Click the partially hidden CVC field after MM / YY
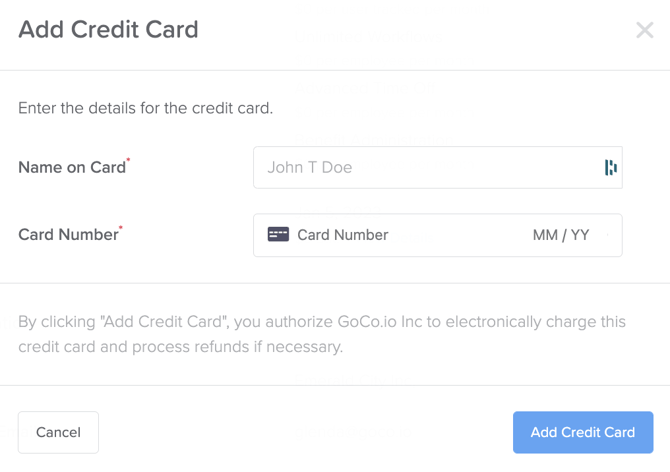The width and height of the screenshot is (670, 472). pyautogui.click(x=608, y=235)
